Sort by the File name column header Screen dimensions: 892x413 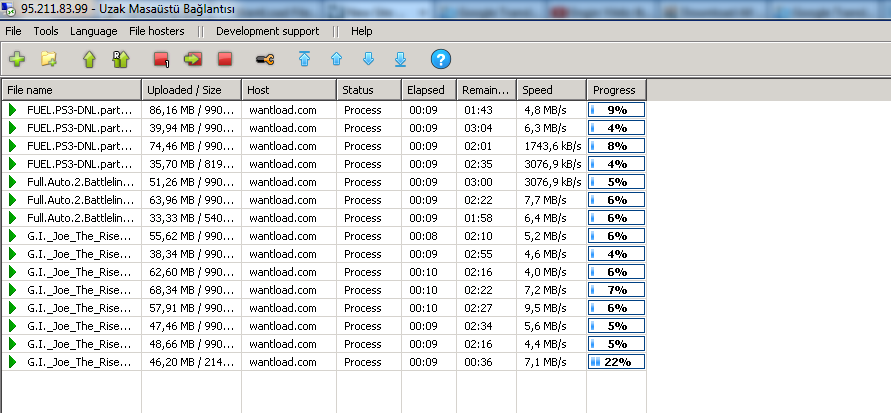[72, 90]
